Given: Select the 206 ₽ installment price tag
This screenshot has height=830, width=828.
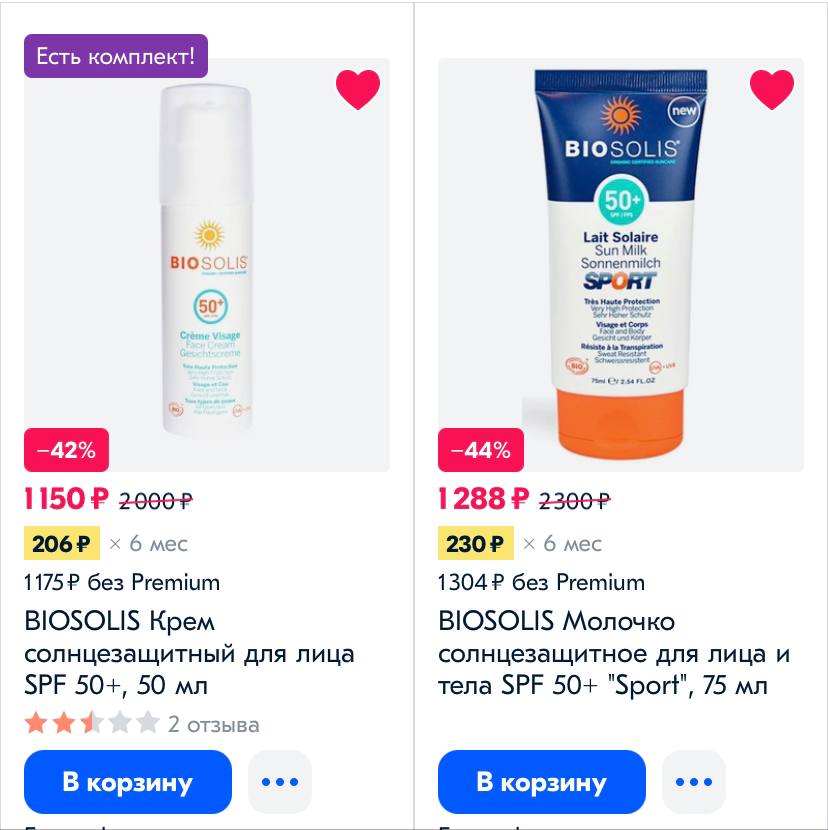Looking at the screenshot, I should 62,543.
